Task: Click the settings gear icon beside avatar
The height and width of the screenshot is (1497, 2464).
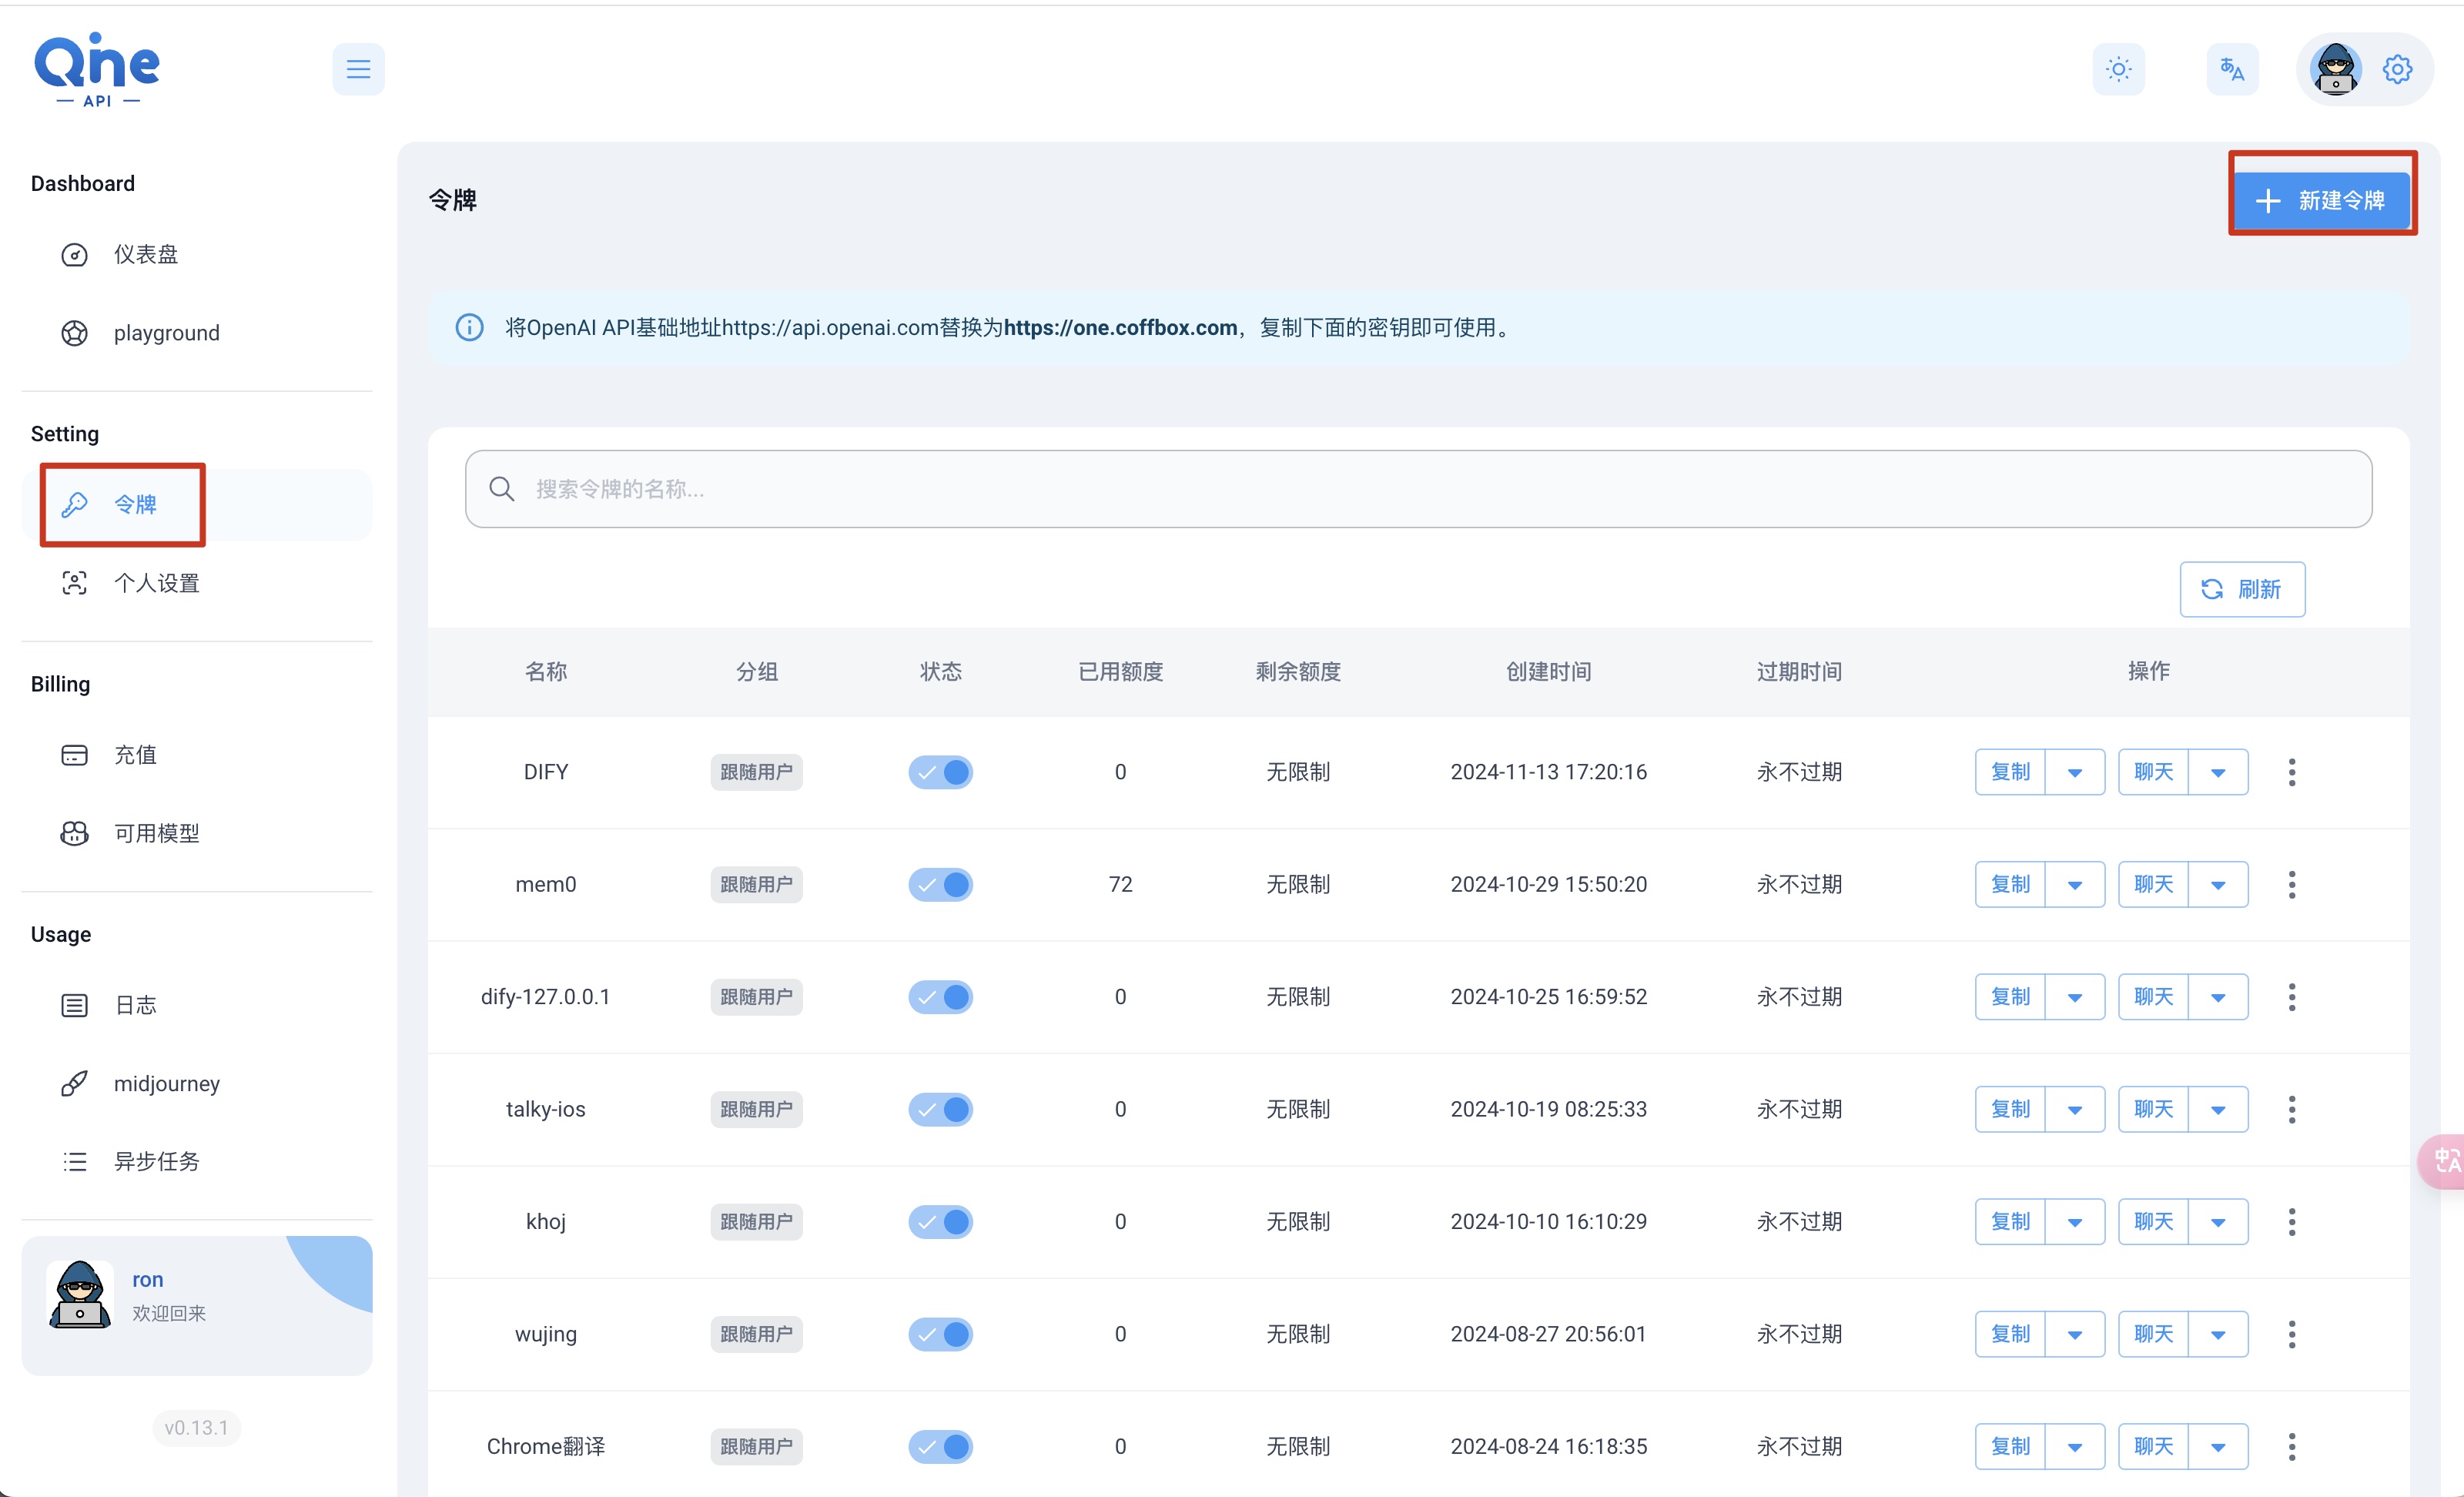Action: point(2397,69)
